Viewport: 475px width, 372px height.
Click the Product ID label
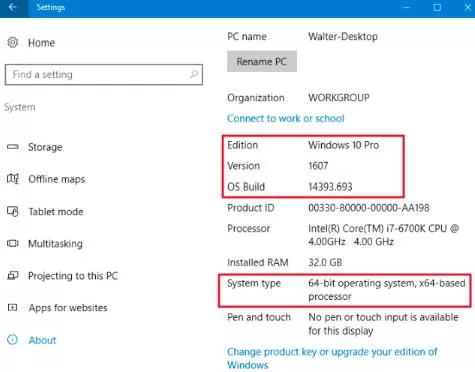click(x=251, y=208)
